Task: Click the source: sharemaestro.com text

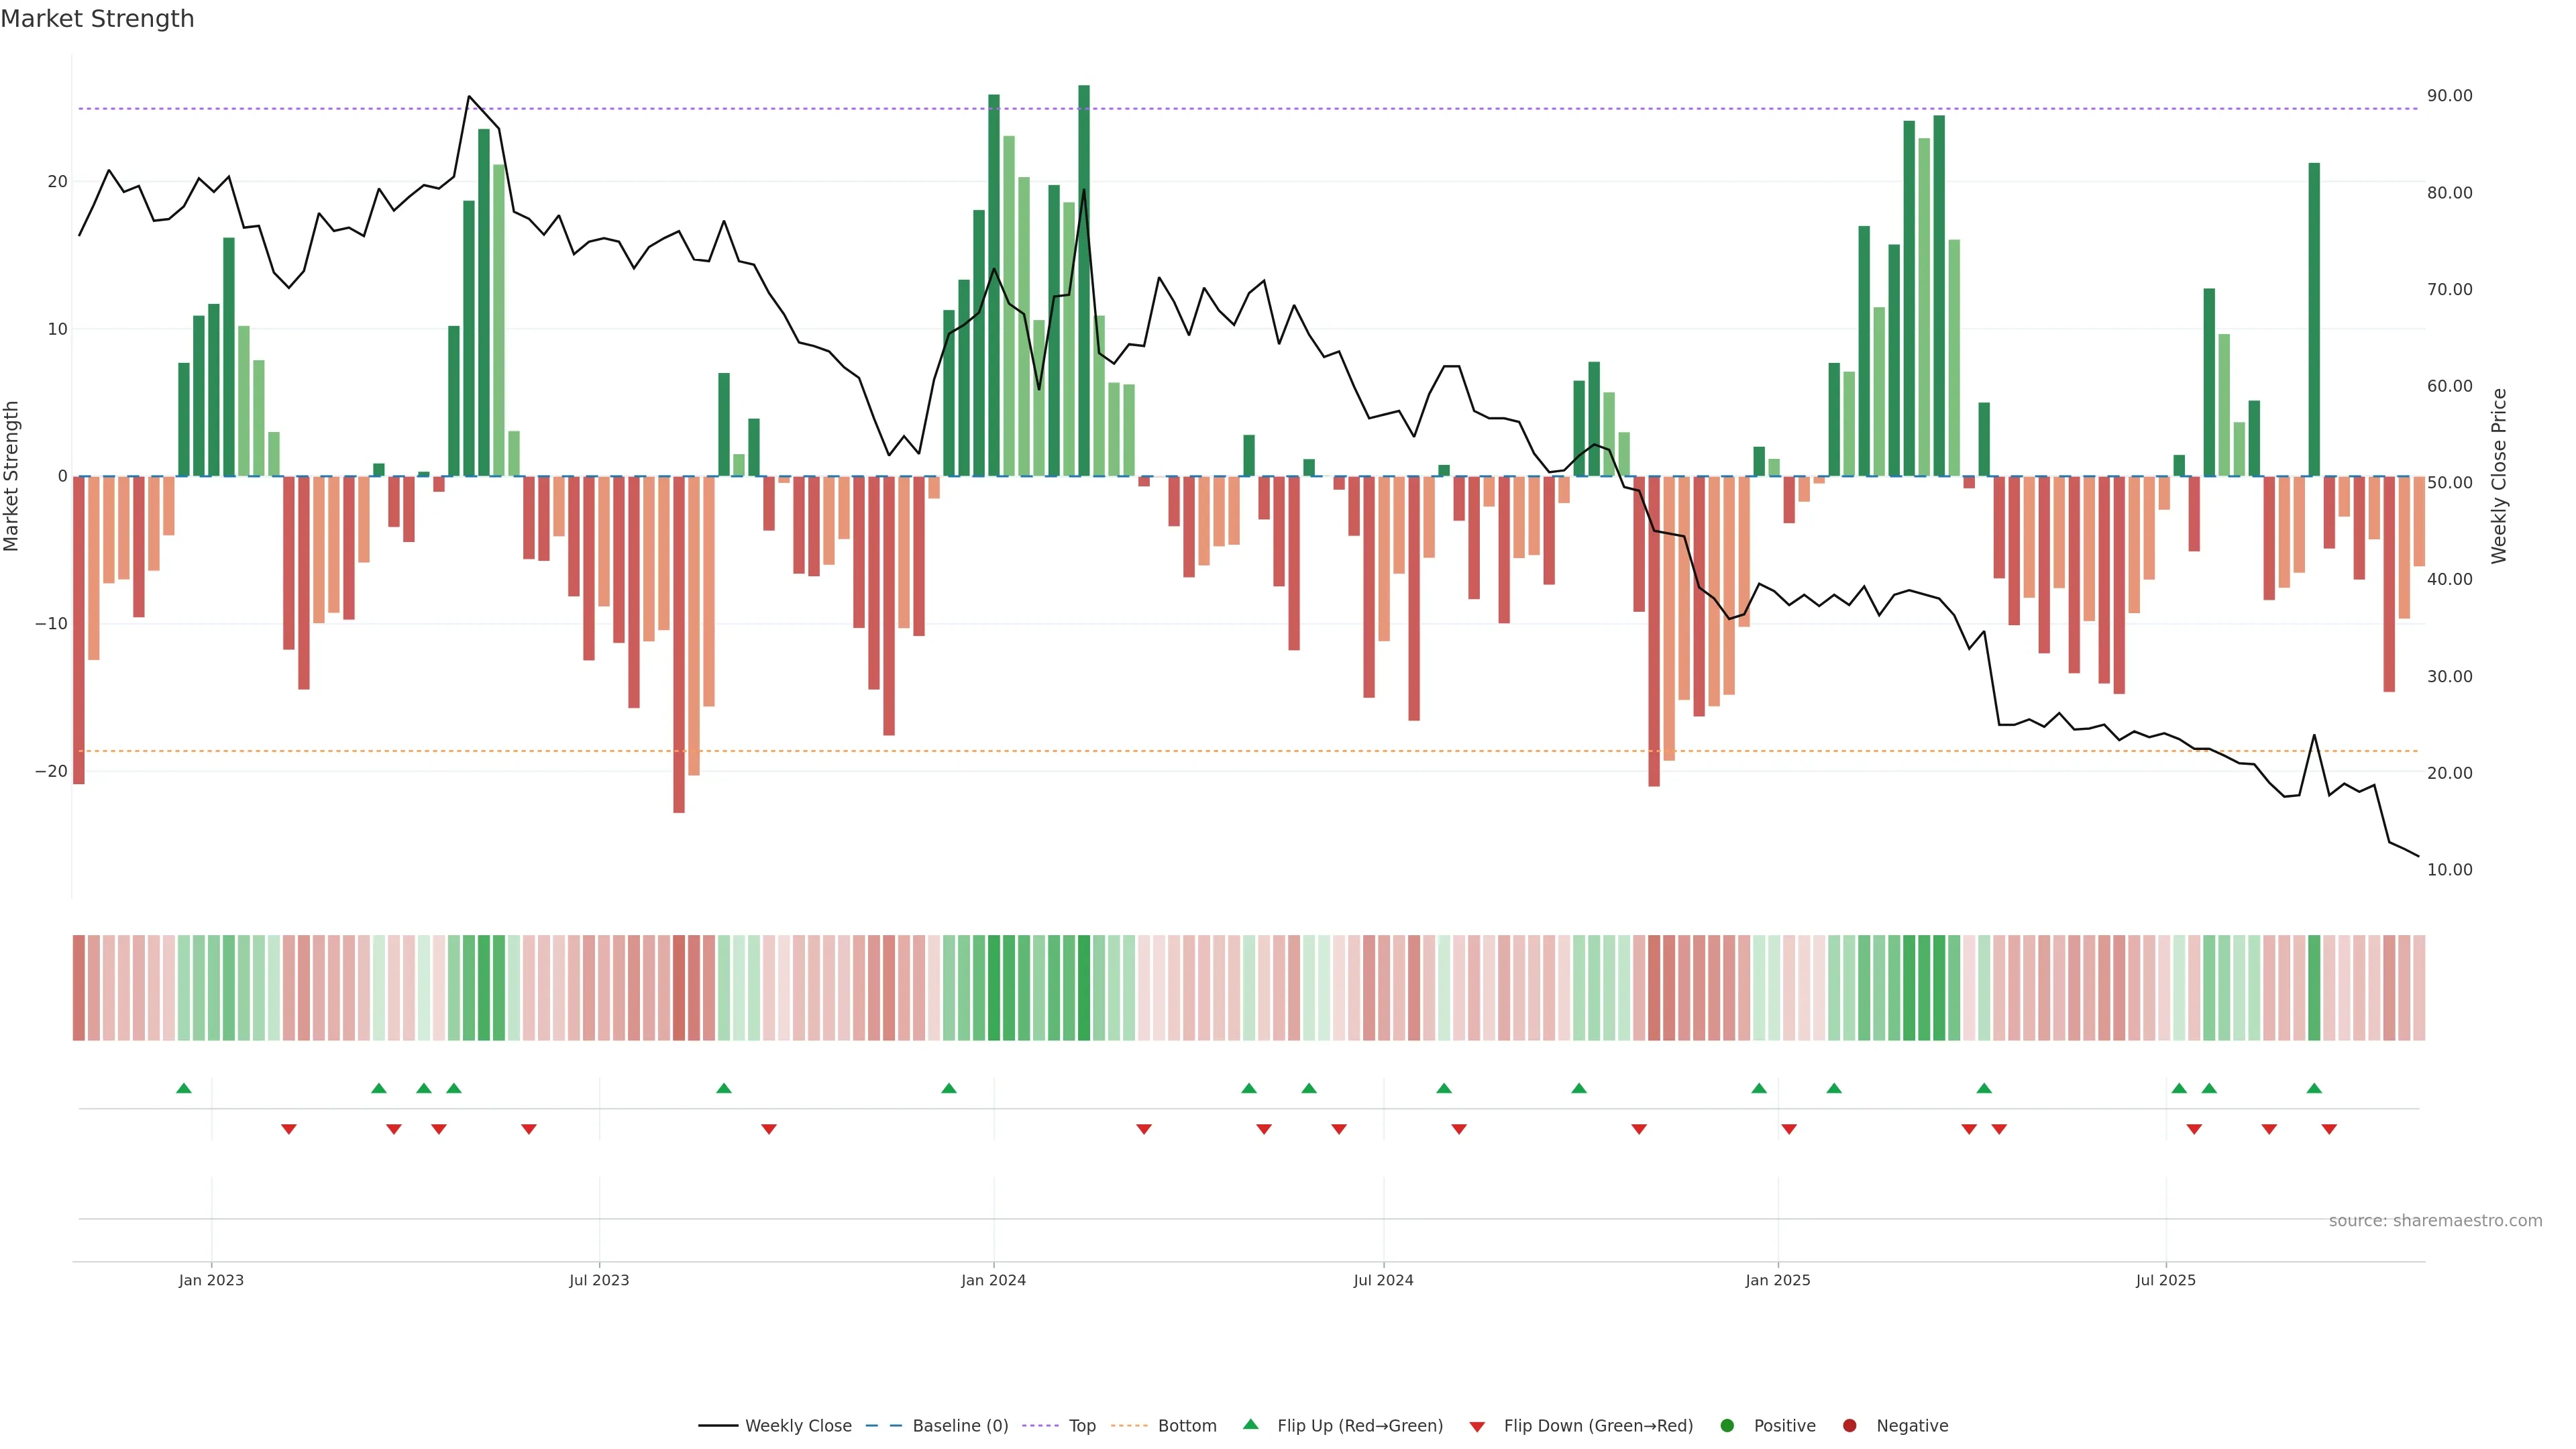Action: [2435, 1221]
